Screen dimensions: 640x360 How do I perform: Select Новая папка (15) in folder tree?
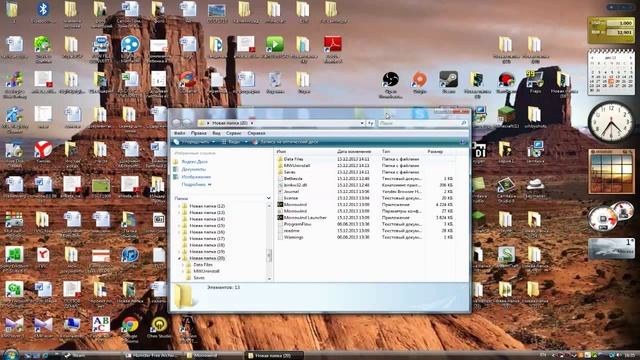coord(207,226)
